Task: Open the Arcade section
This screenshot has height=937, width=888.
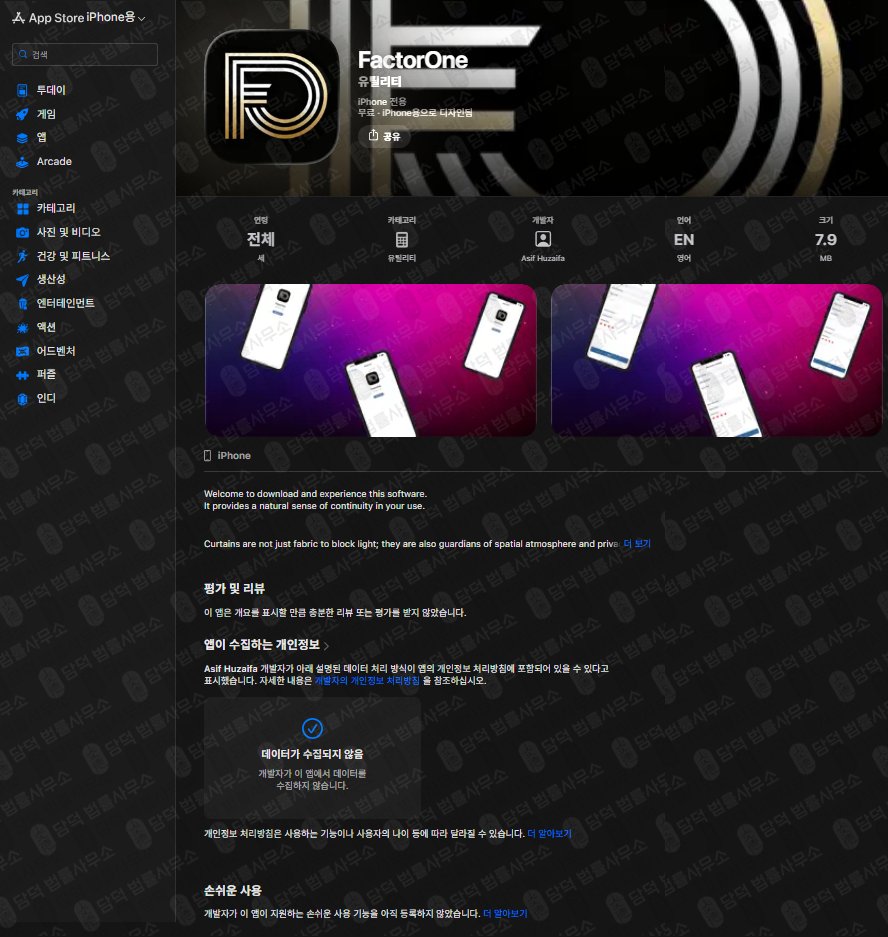Action: (54, 161)
